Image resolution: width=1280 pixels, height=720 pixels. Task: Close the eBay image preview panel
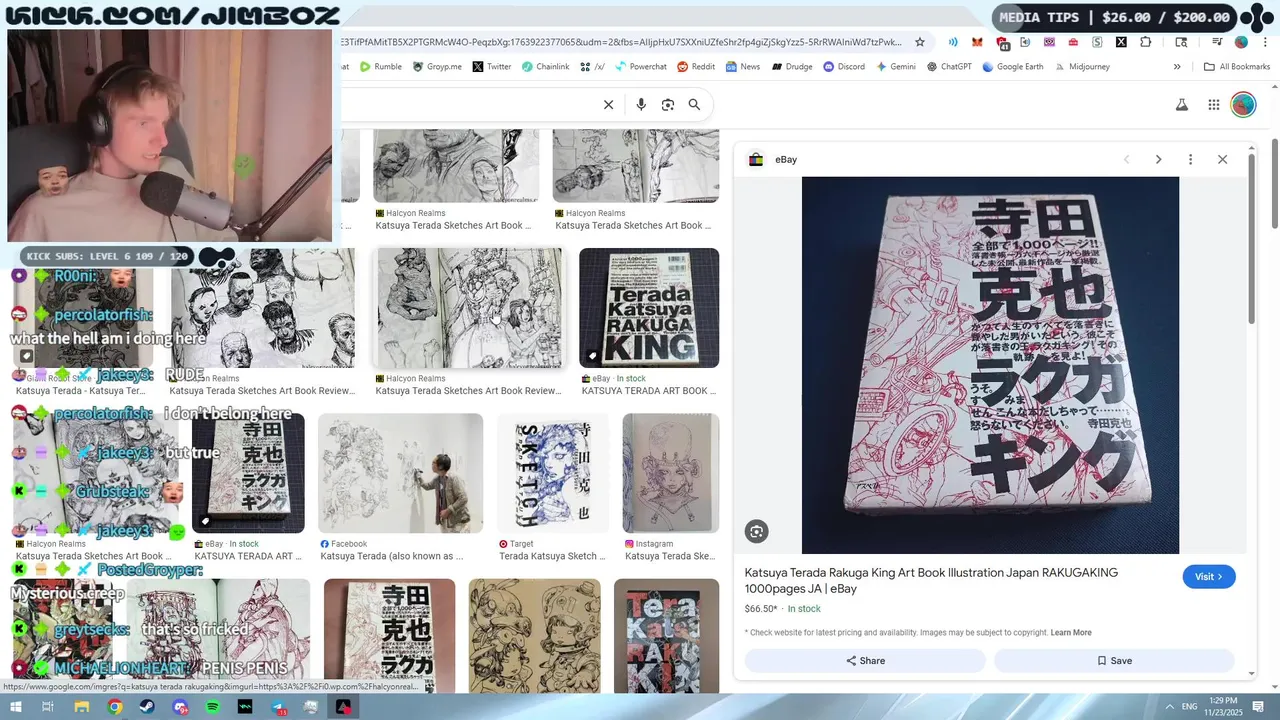pos(1222,160)
